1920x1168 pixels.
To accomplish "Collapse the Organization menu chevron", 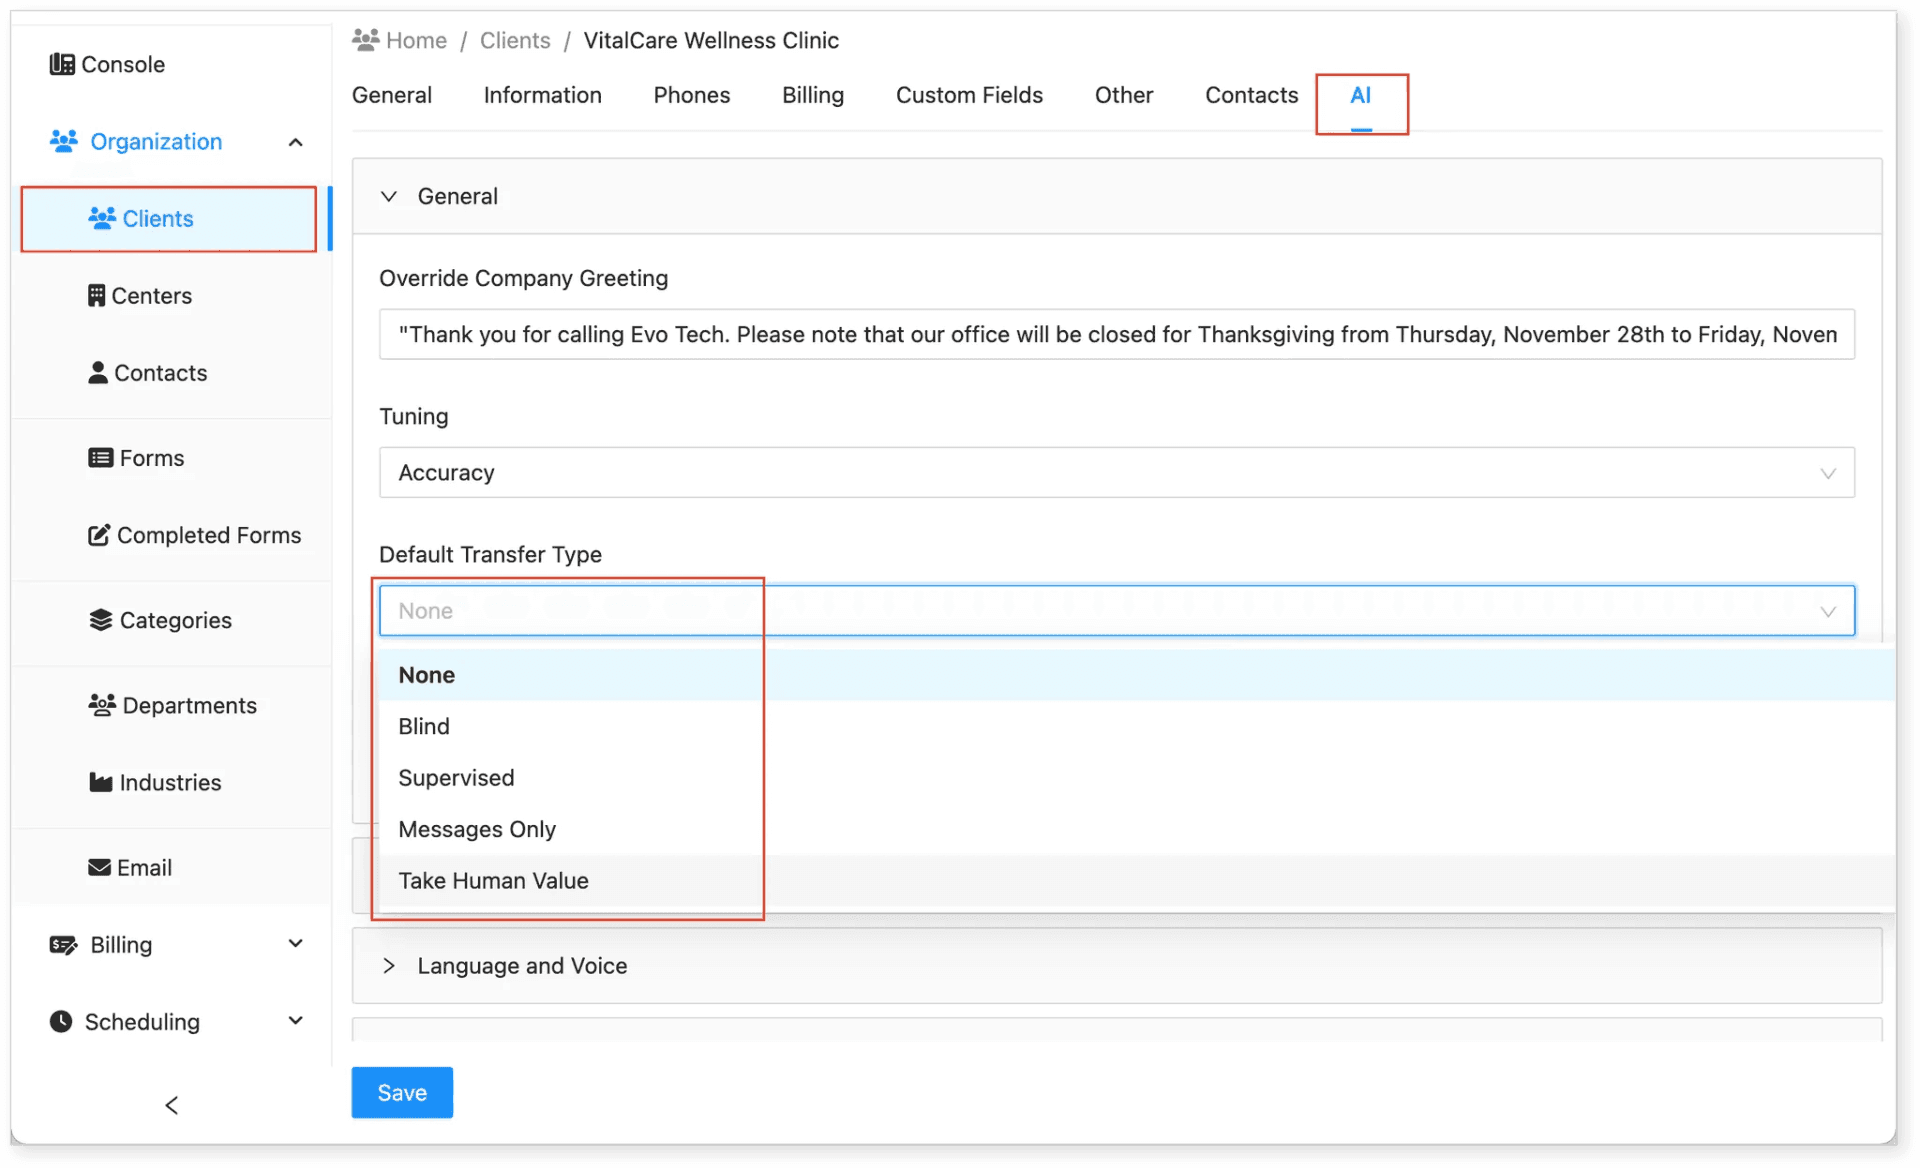I will 295,142.
